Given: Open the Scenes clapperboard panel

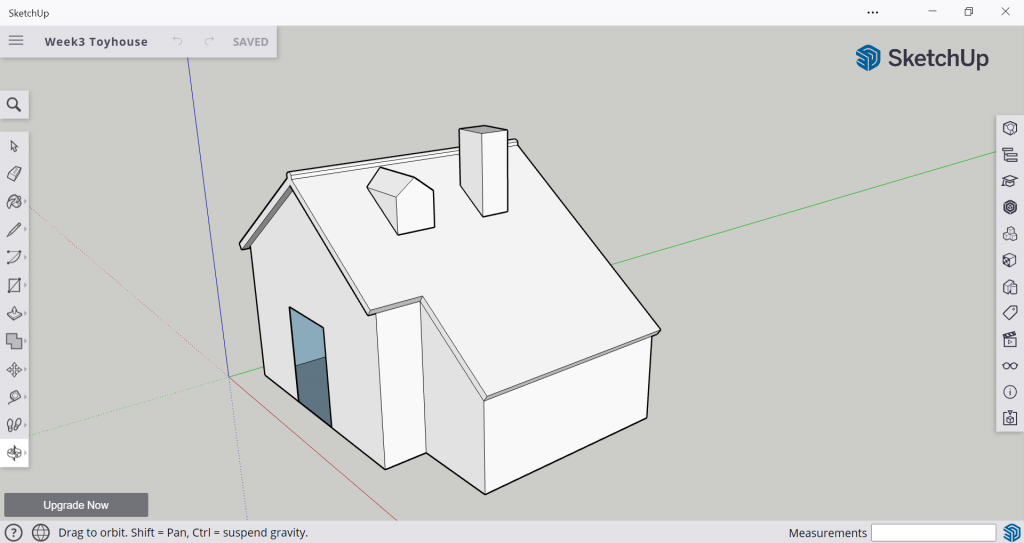Looking at the screenshot, I should tap(1010, 339).
